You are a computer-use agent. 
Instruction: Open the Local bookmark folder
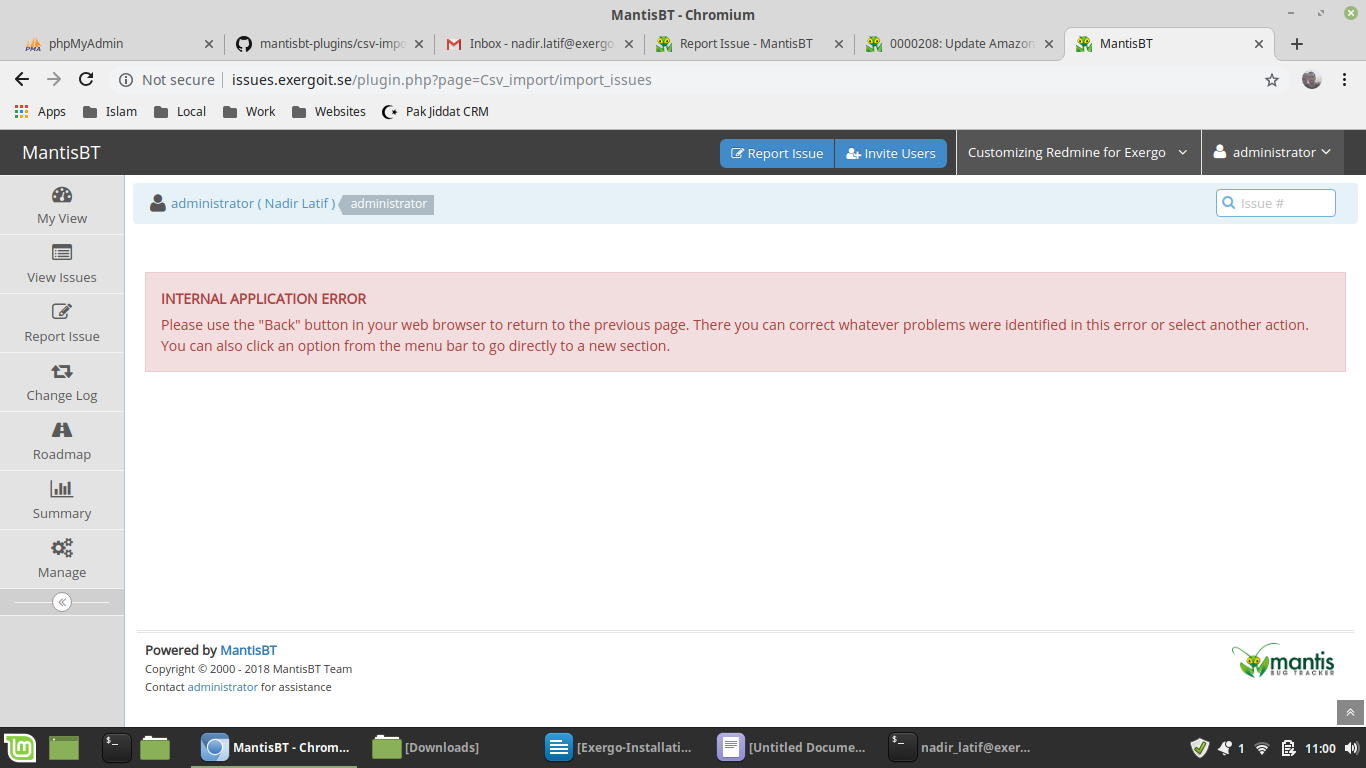[x=180, y=112]
